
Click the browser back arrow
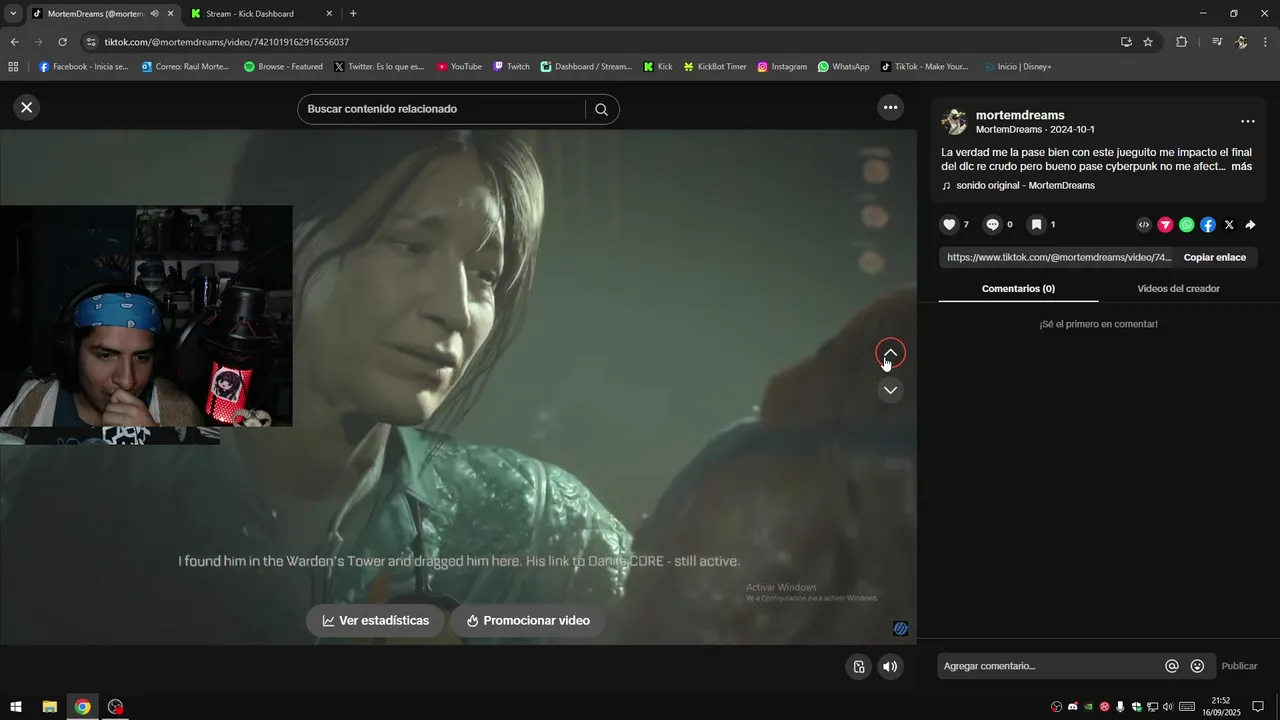tap(14, 42)
